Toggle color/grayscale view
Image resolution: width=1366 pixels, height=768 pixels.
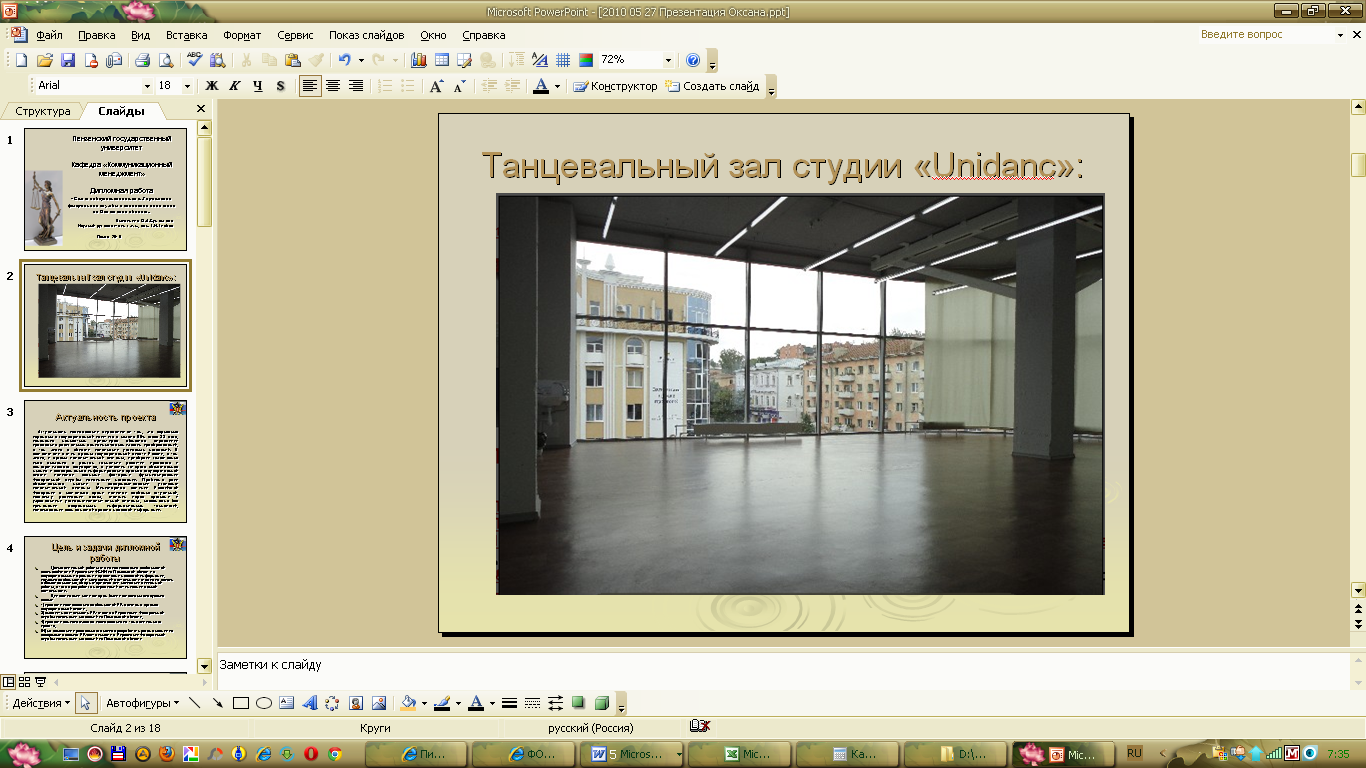[x=586, y=60]
